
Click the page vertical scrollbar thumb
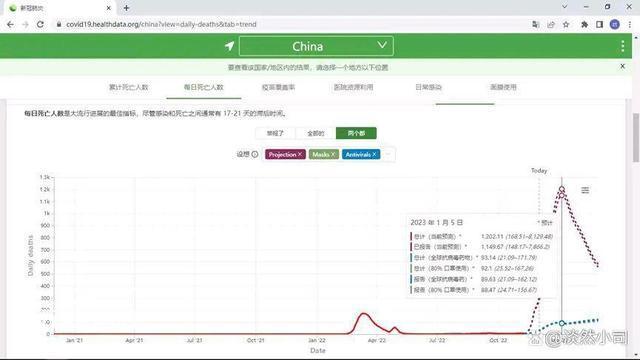pos(636,138)
